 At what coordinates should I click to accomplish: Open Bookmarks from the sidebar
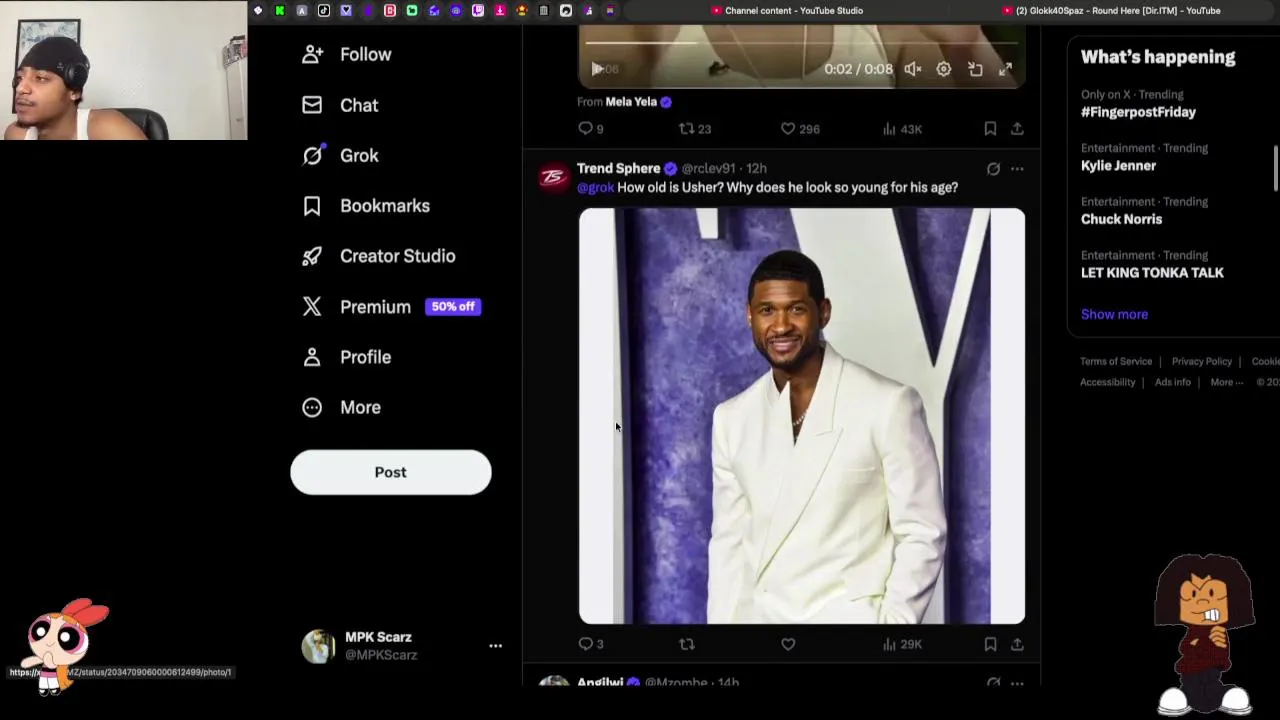coord(366,205)
